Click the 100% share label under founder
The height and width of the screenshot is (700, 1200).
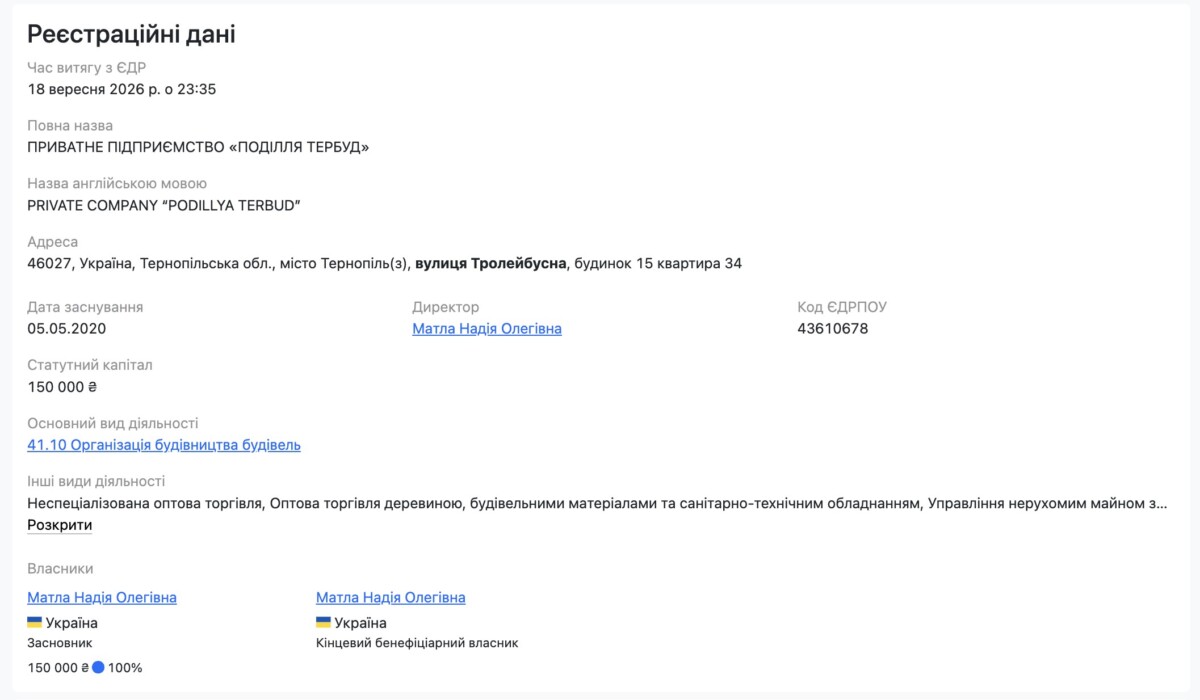point(125,667)
